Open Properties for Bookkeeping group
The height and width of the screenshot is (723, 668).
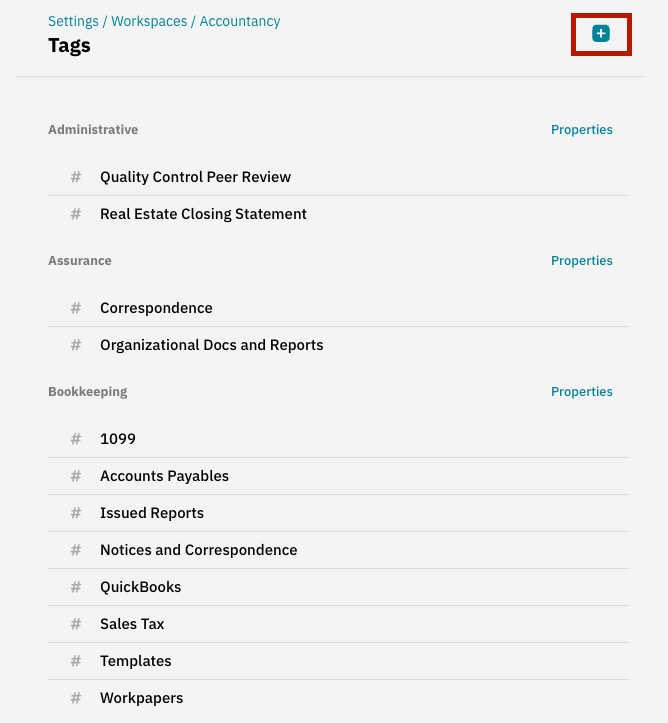581,392
